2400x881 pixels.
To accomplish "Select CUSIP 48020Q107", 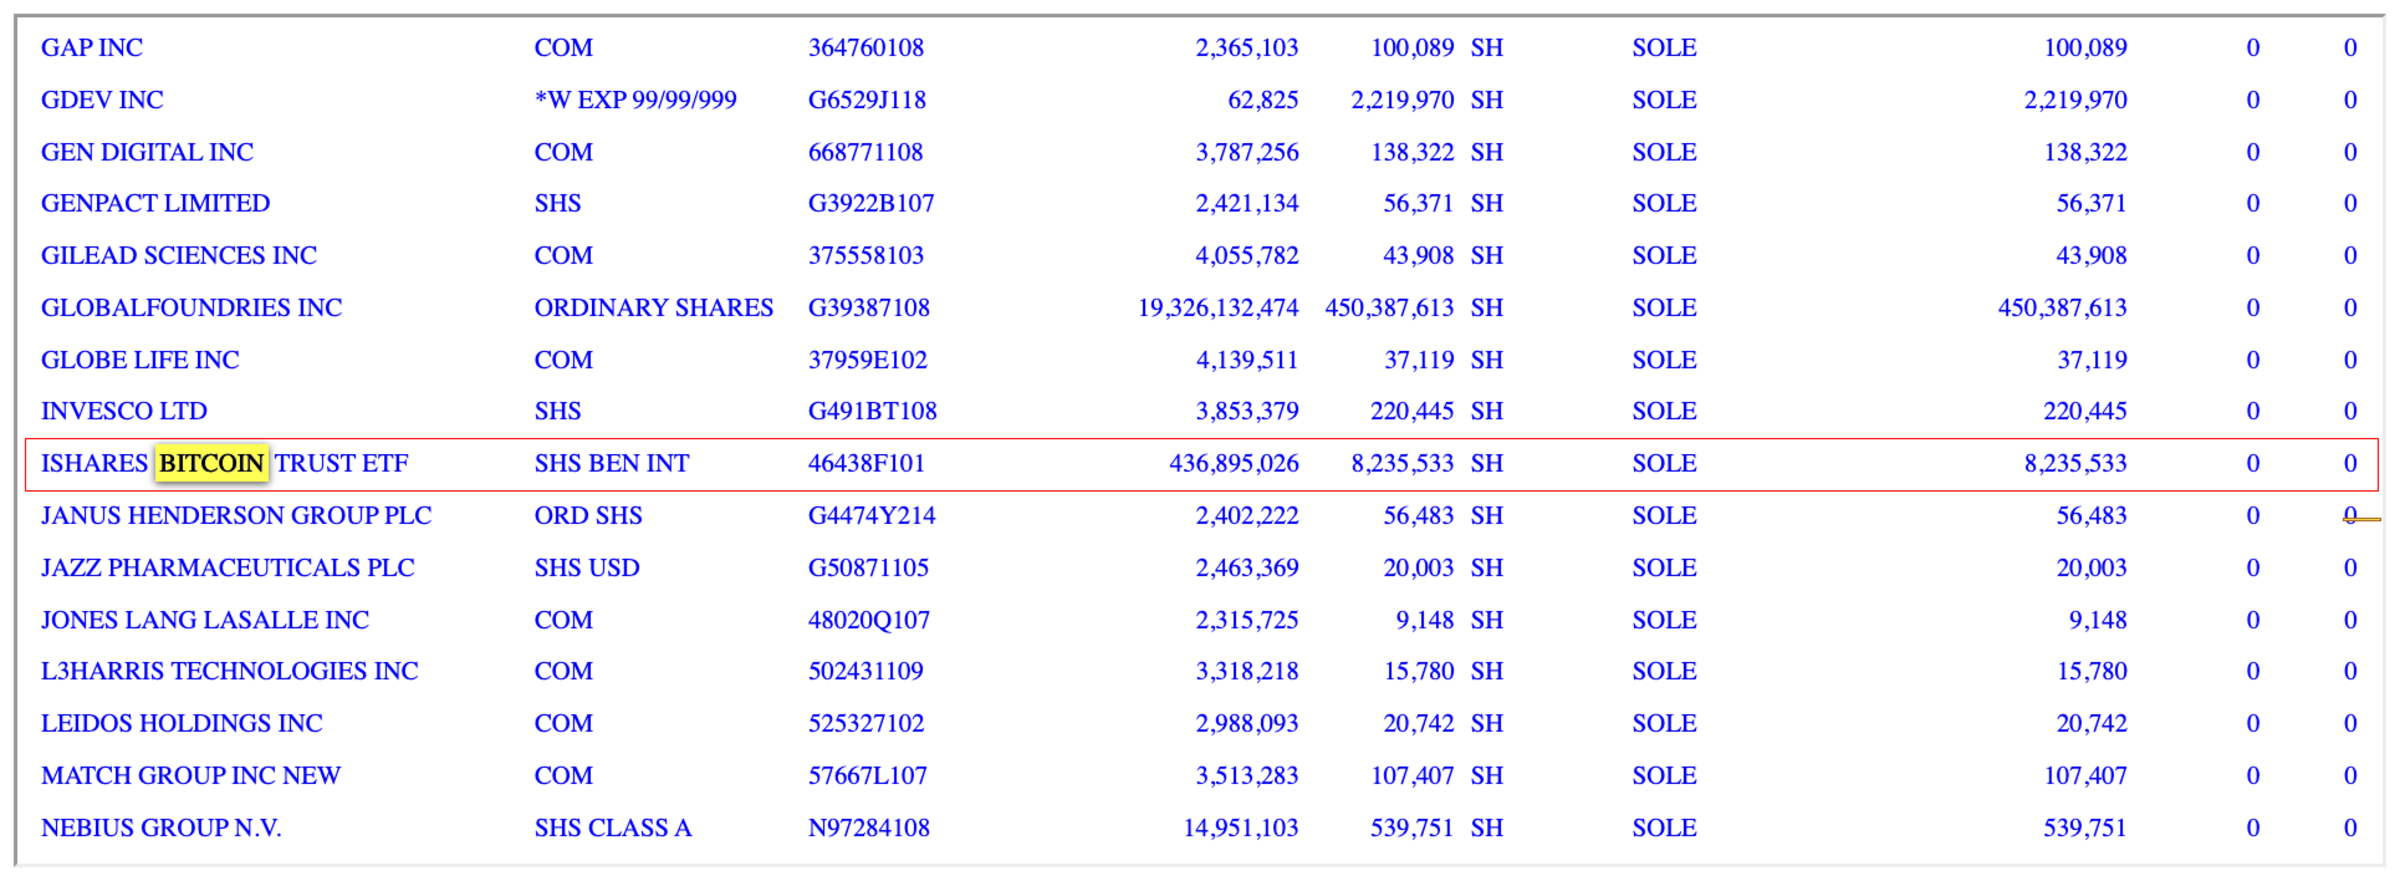I will [x=869, y=620].
